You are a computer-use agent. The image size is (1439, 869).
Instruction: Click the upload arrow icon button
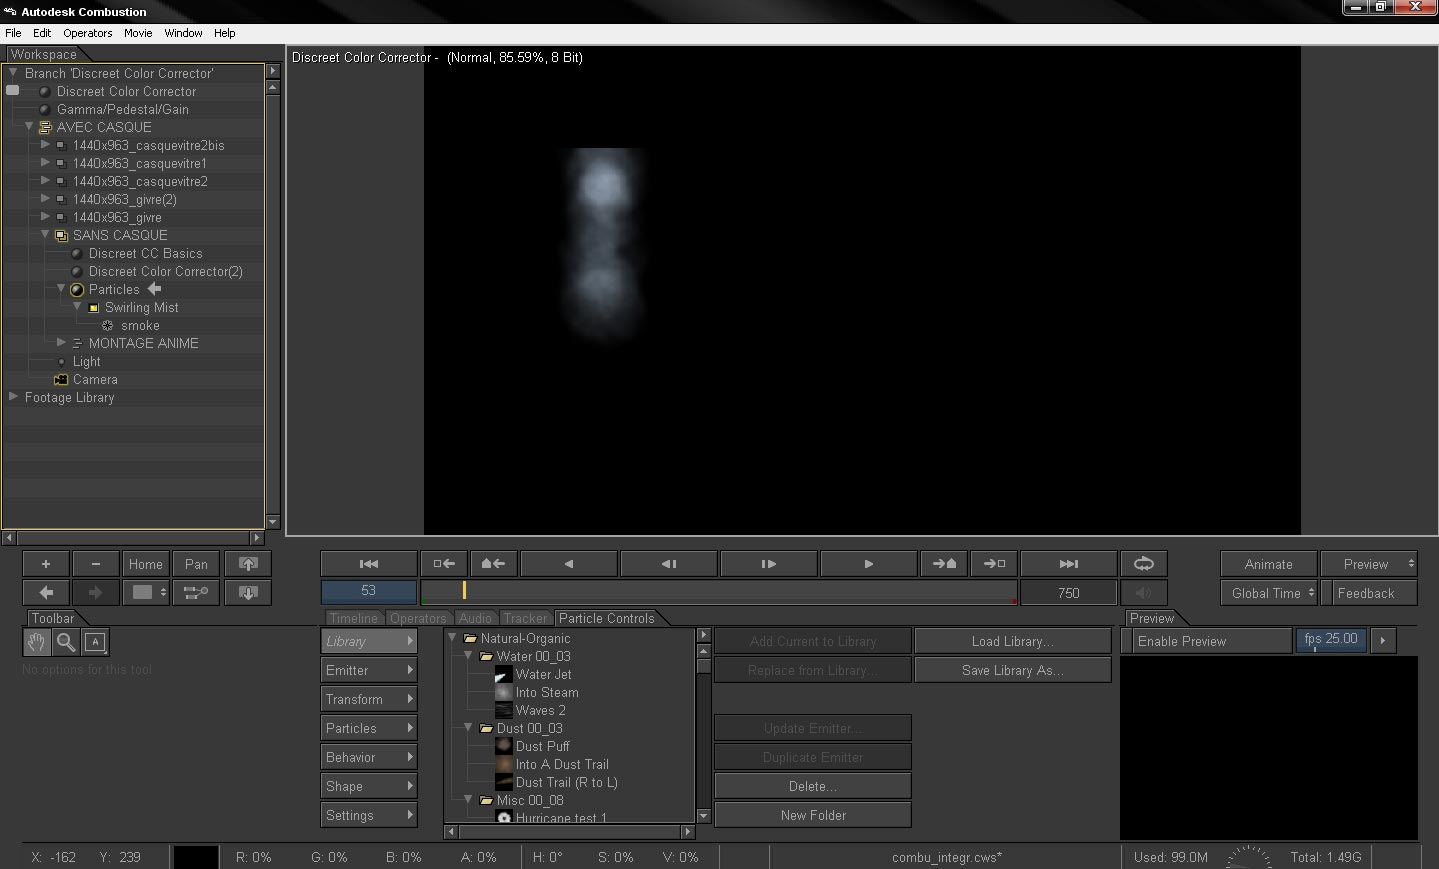248,564
